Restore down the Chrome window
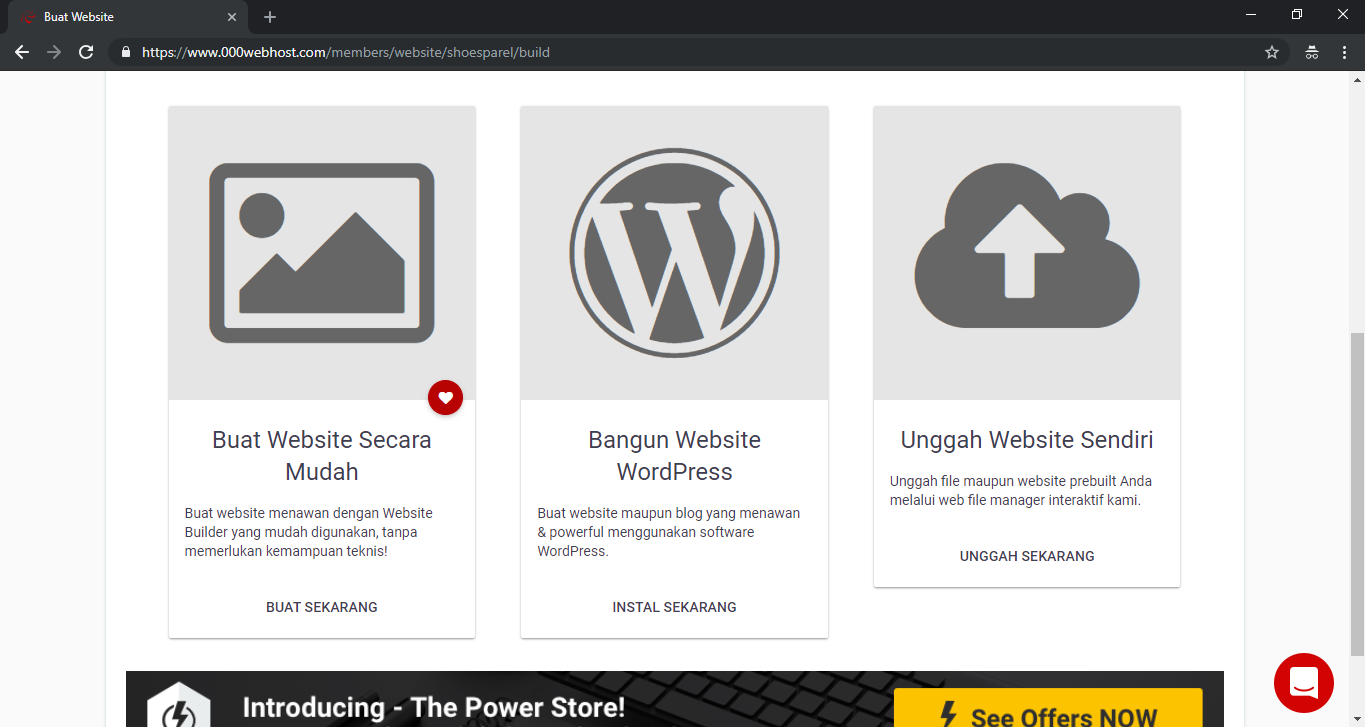Screen dimensions: 1365x727 pos(1297,14)
